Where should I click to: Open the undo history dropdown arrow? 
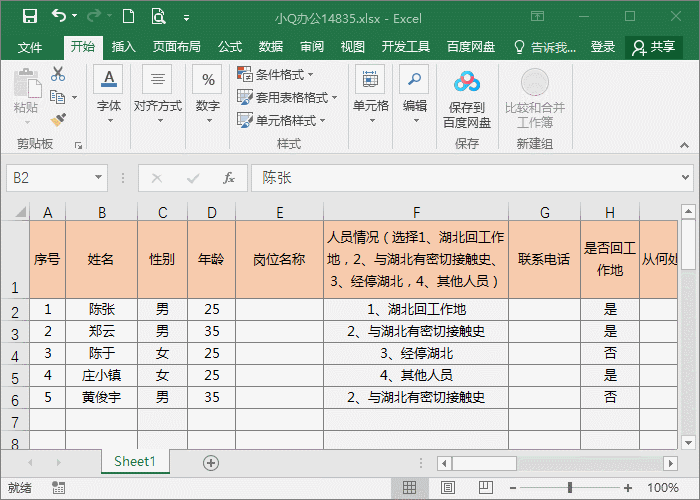click(75, 16)
